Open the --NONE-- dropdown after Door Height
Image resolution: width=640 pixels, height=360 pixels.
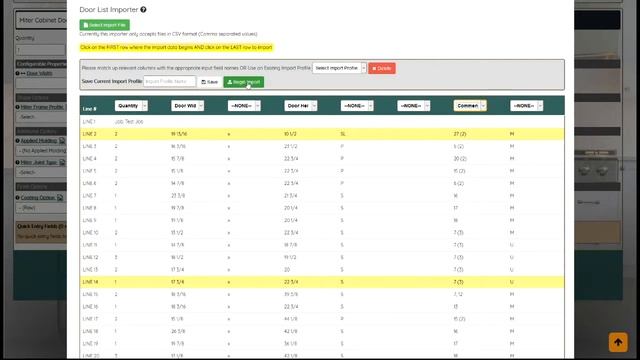pos(357,106)
